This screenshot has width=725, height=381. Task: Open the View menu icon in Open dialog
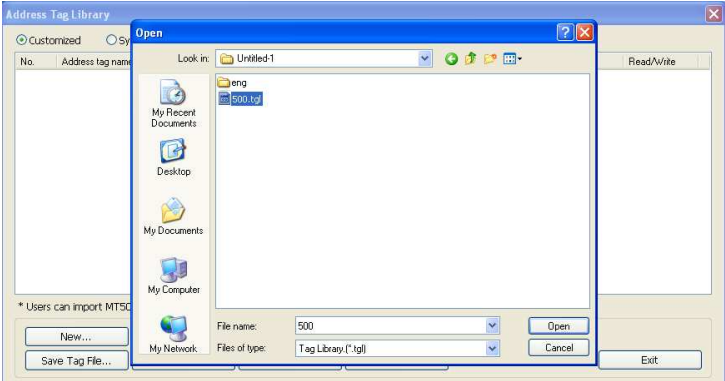click(x=512, y=59)
